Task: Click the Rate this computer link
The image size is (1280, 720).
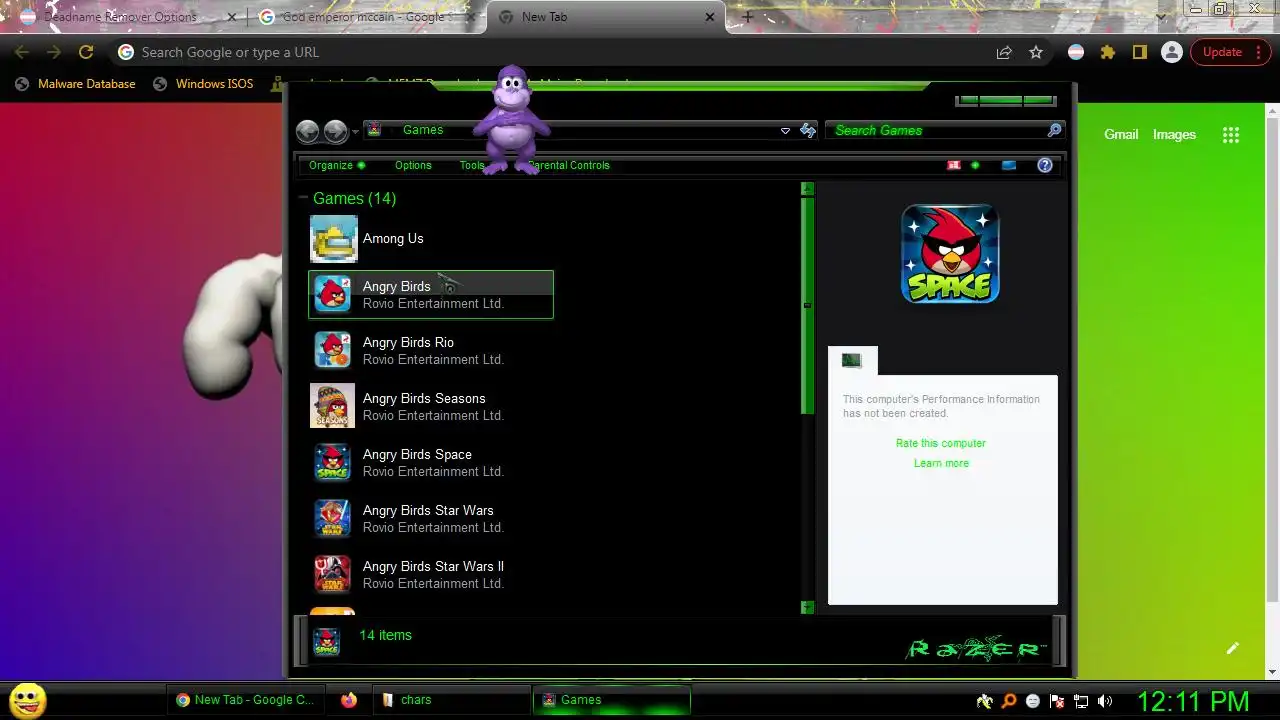Action: point(941,443)
